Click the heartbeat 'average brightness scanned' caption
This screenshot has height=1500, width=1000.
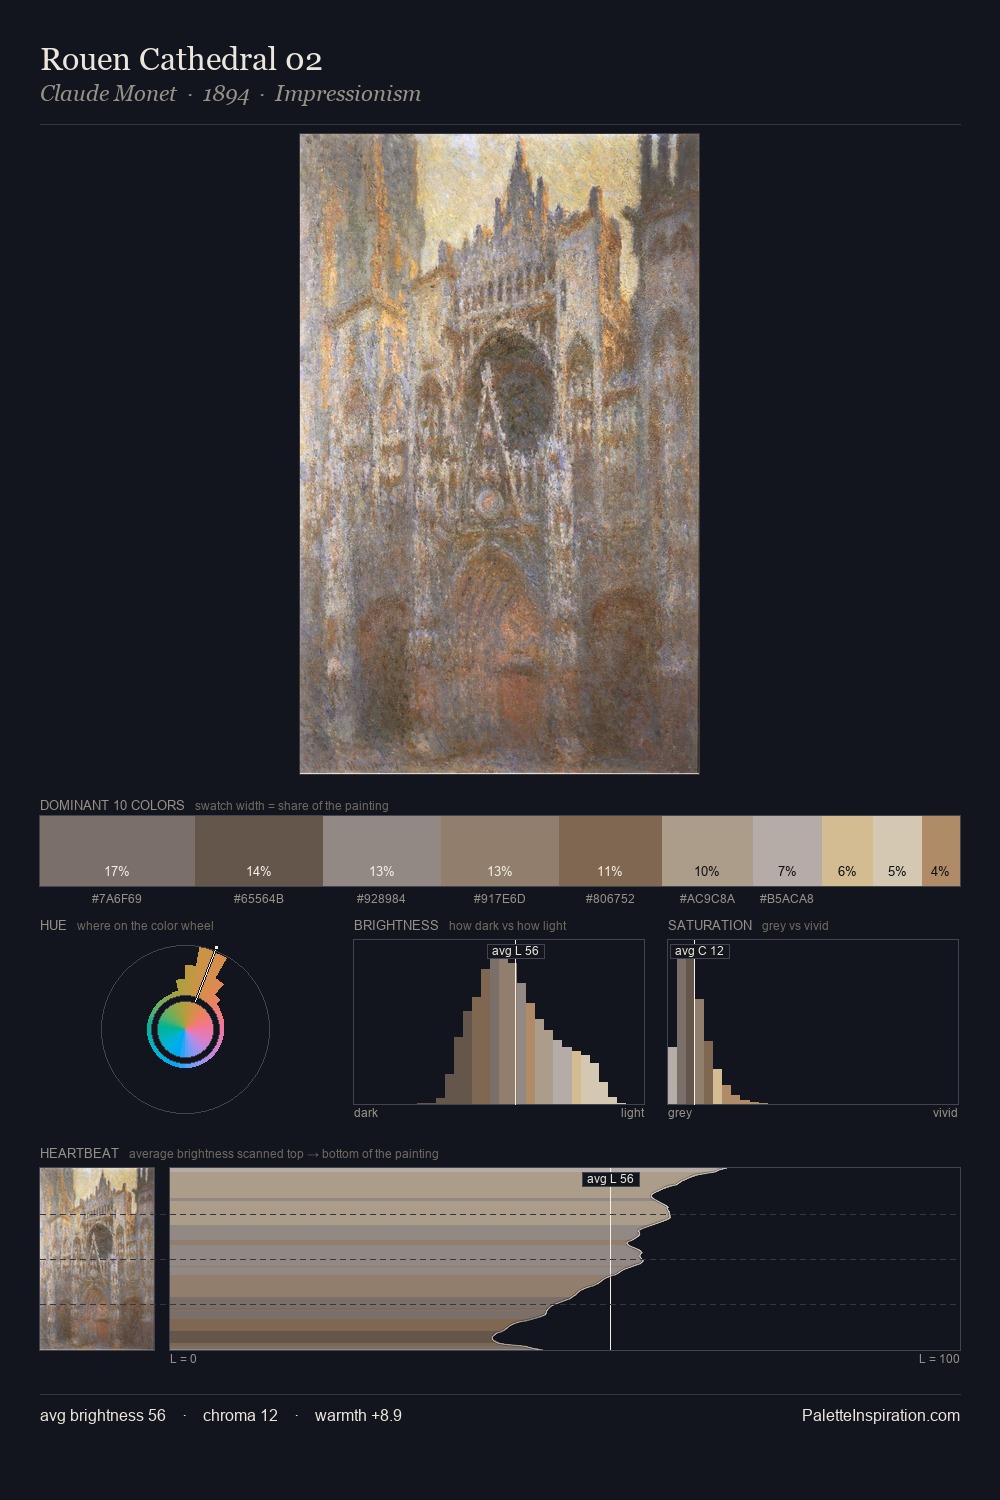pos(284,1154)
